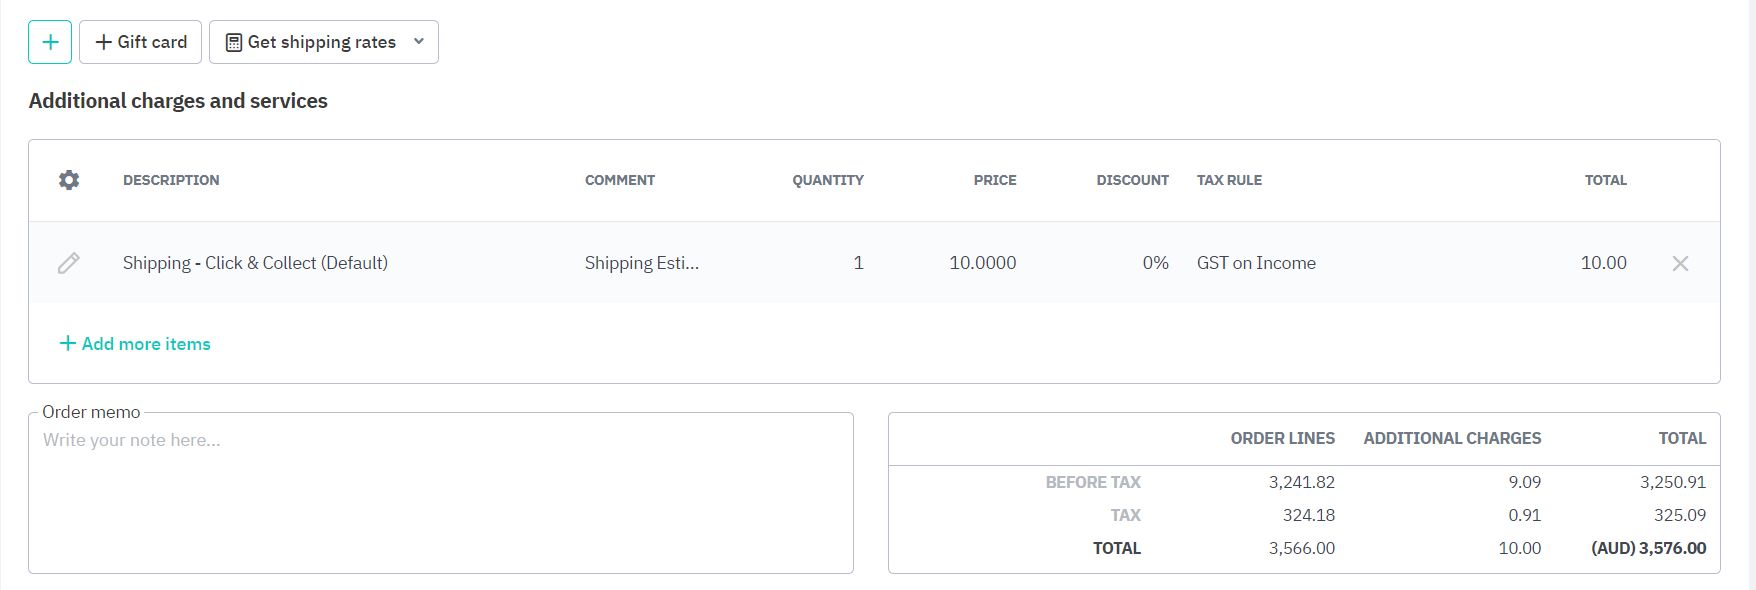The image size is (1756, 590).
Task: Open GST on Income tax rule
Action: 1256,263
